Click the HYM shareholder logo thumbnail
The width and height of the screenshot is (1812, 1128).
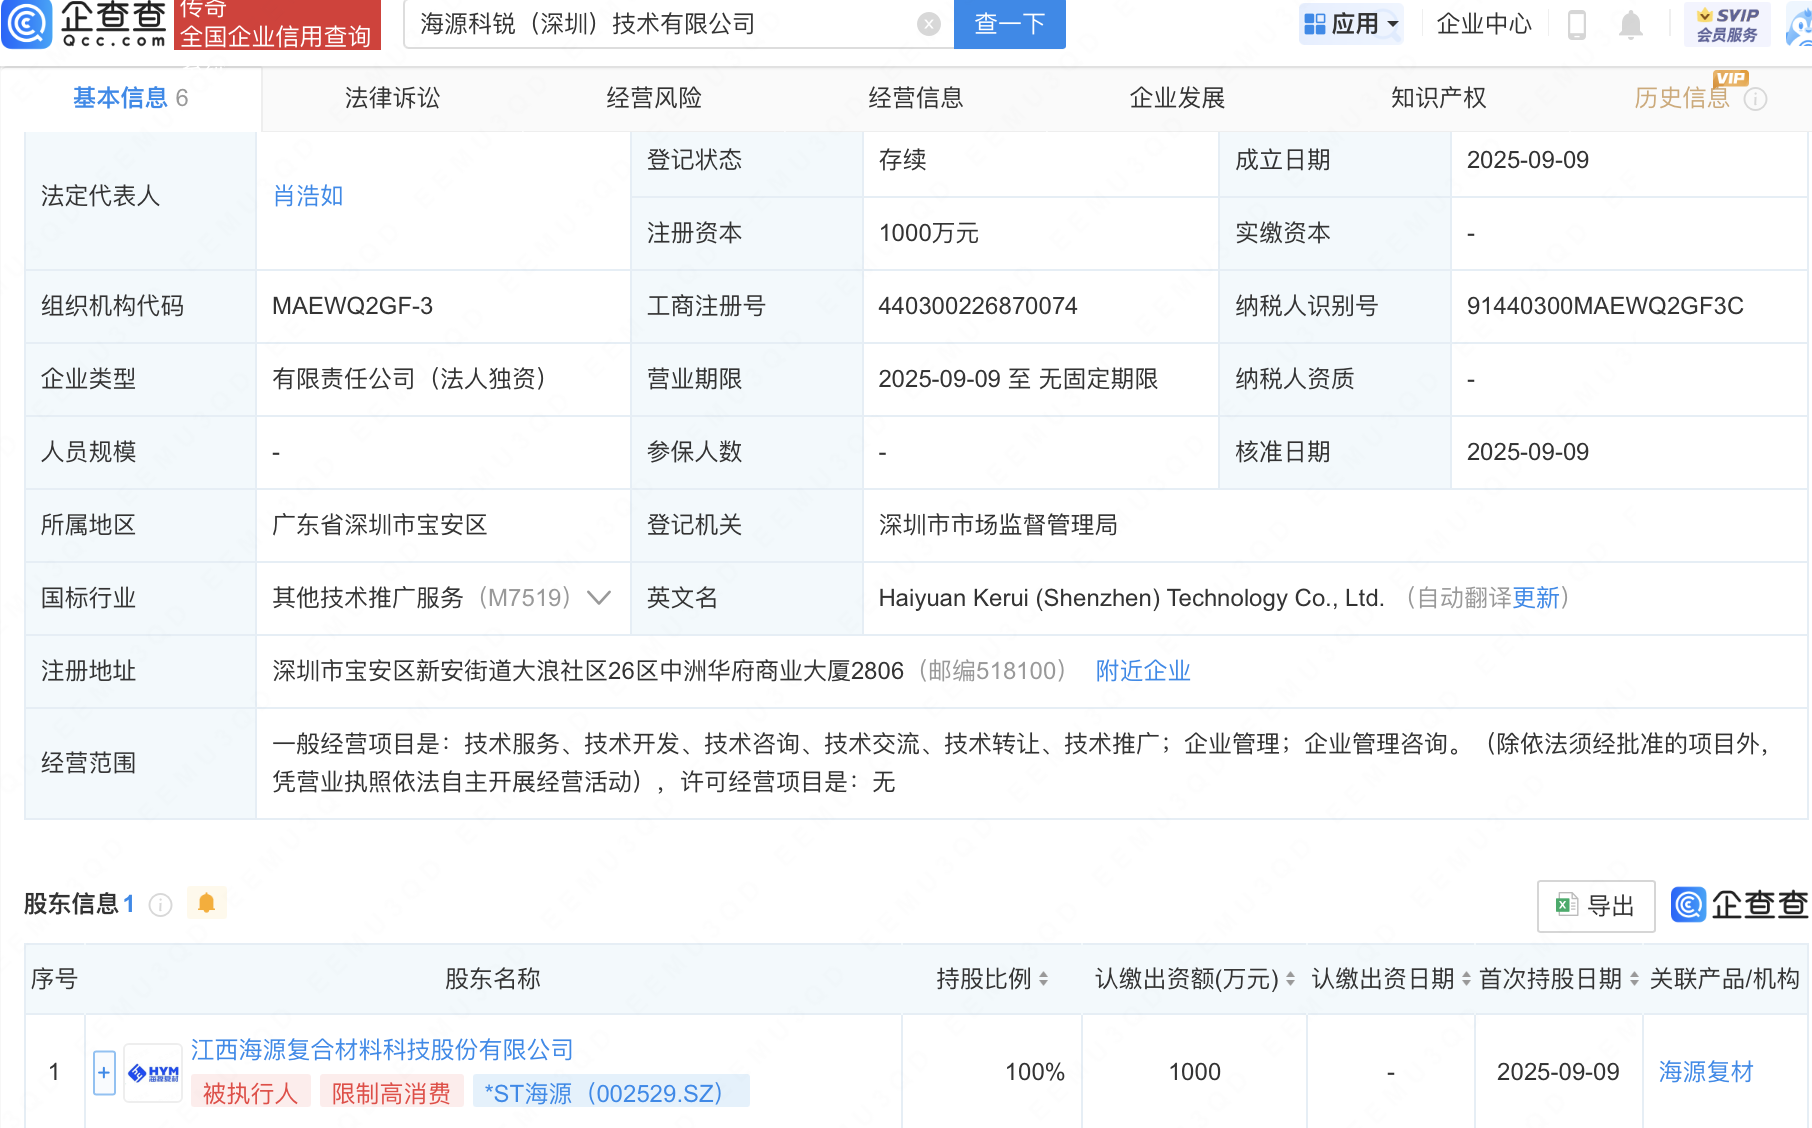(153, 1073)
